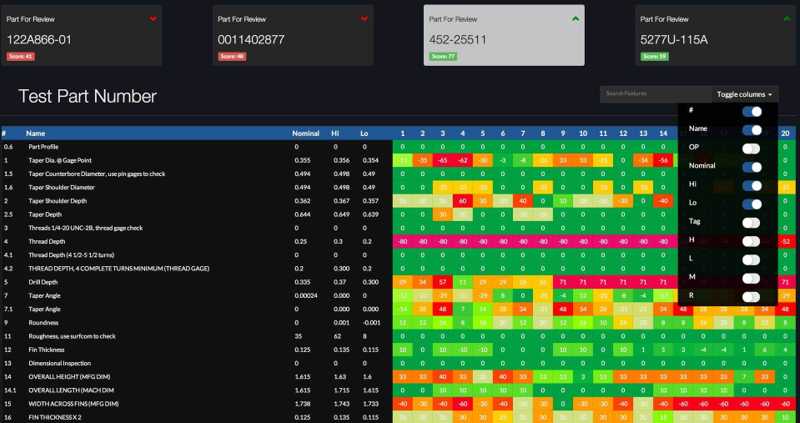Open the Toggle columns dropdown

point(744,94)
